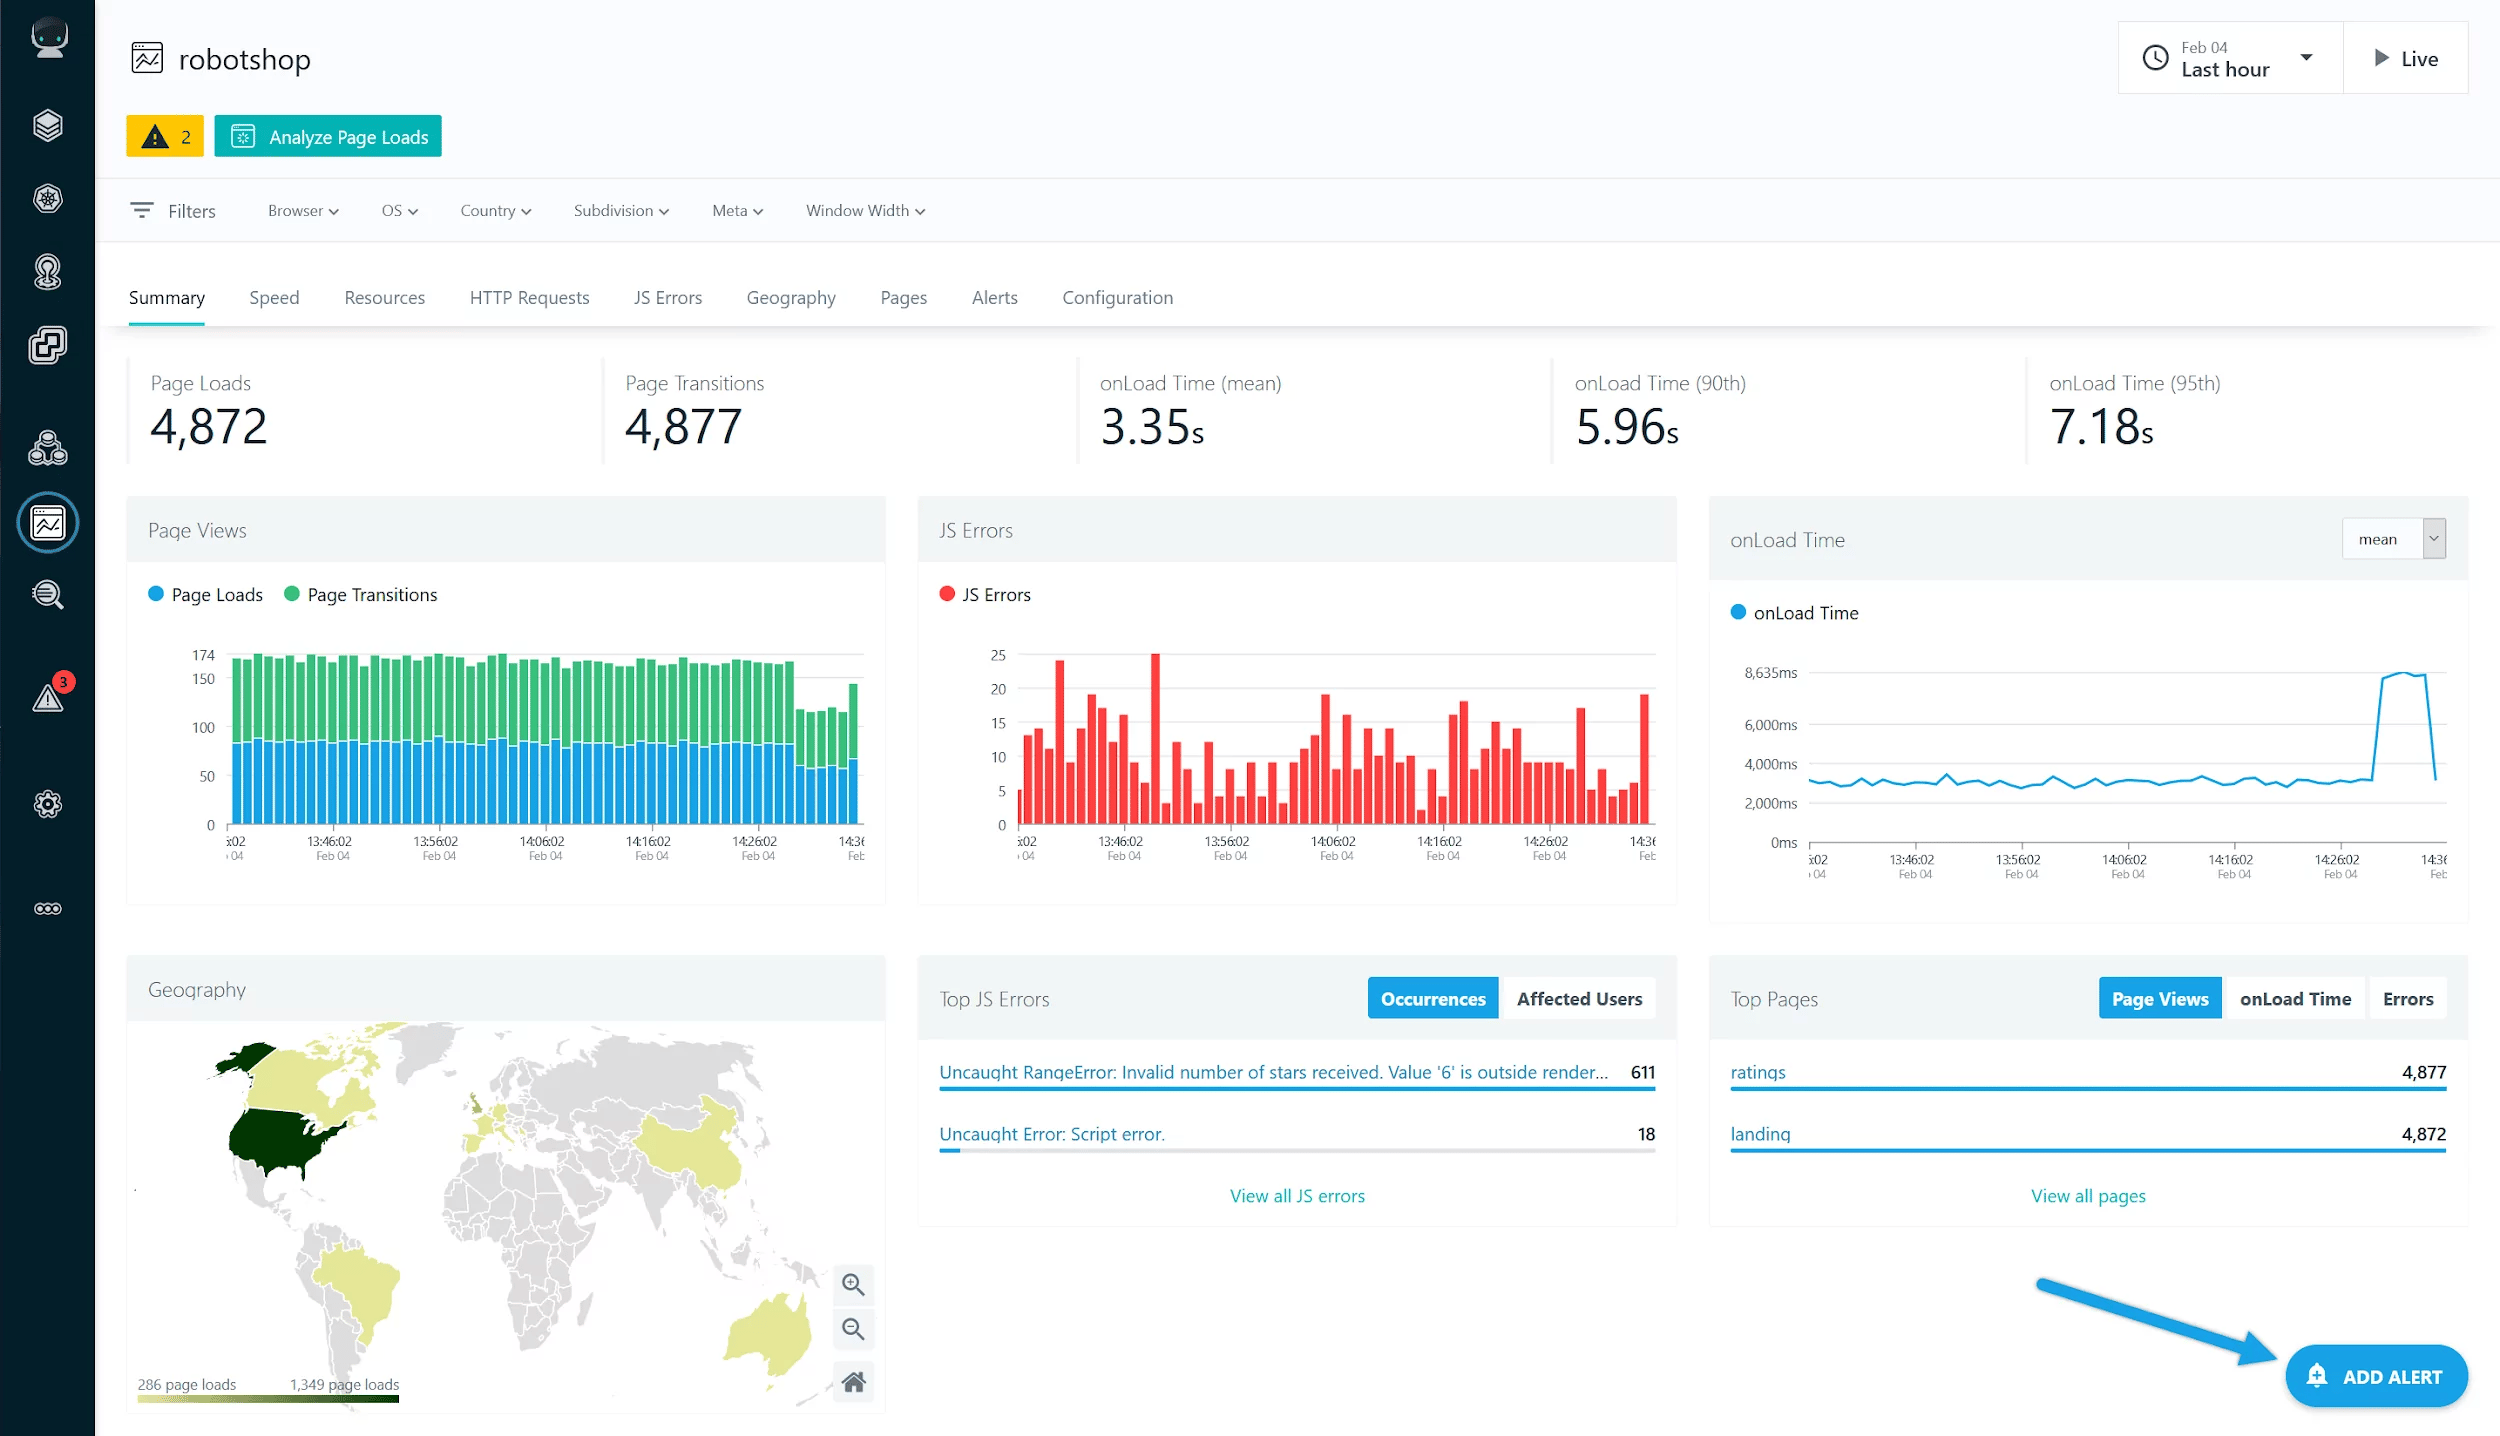Viewport: 2500px width, 1436px height.
Task: Zoom in on the Geography map
Action: (x=853, y=1284)
